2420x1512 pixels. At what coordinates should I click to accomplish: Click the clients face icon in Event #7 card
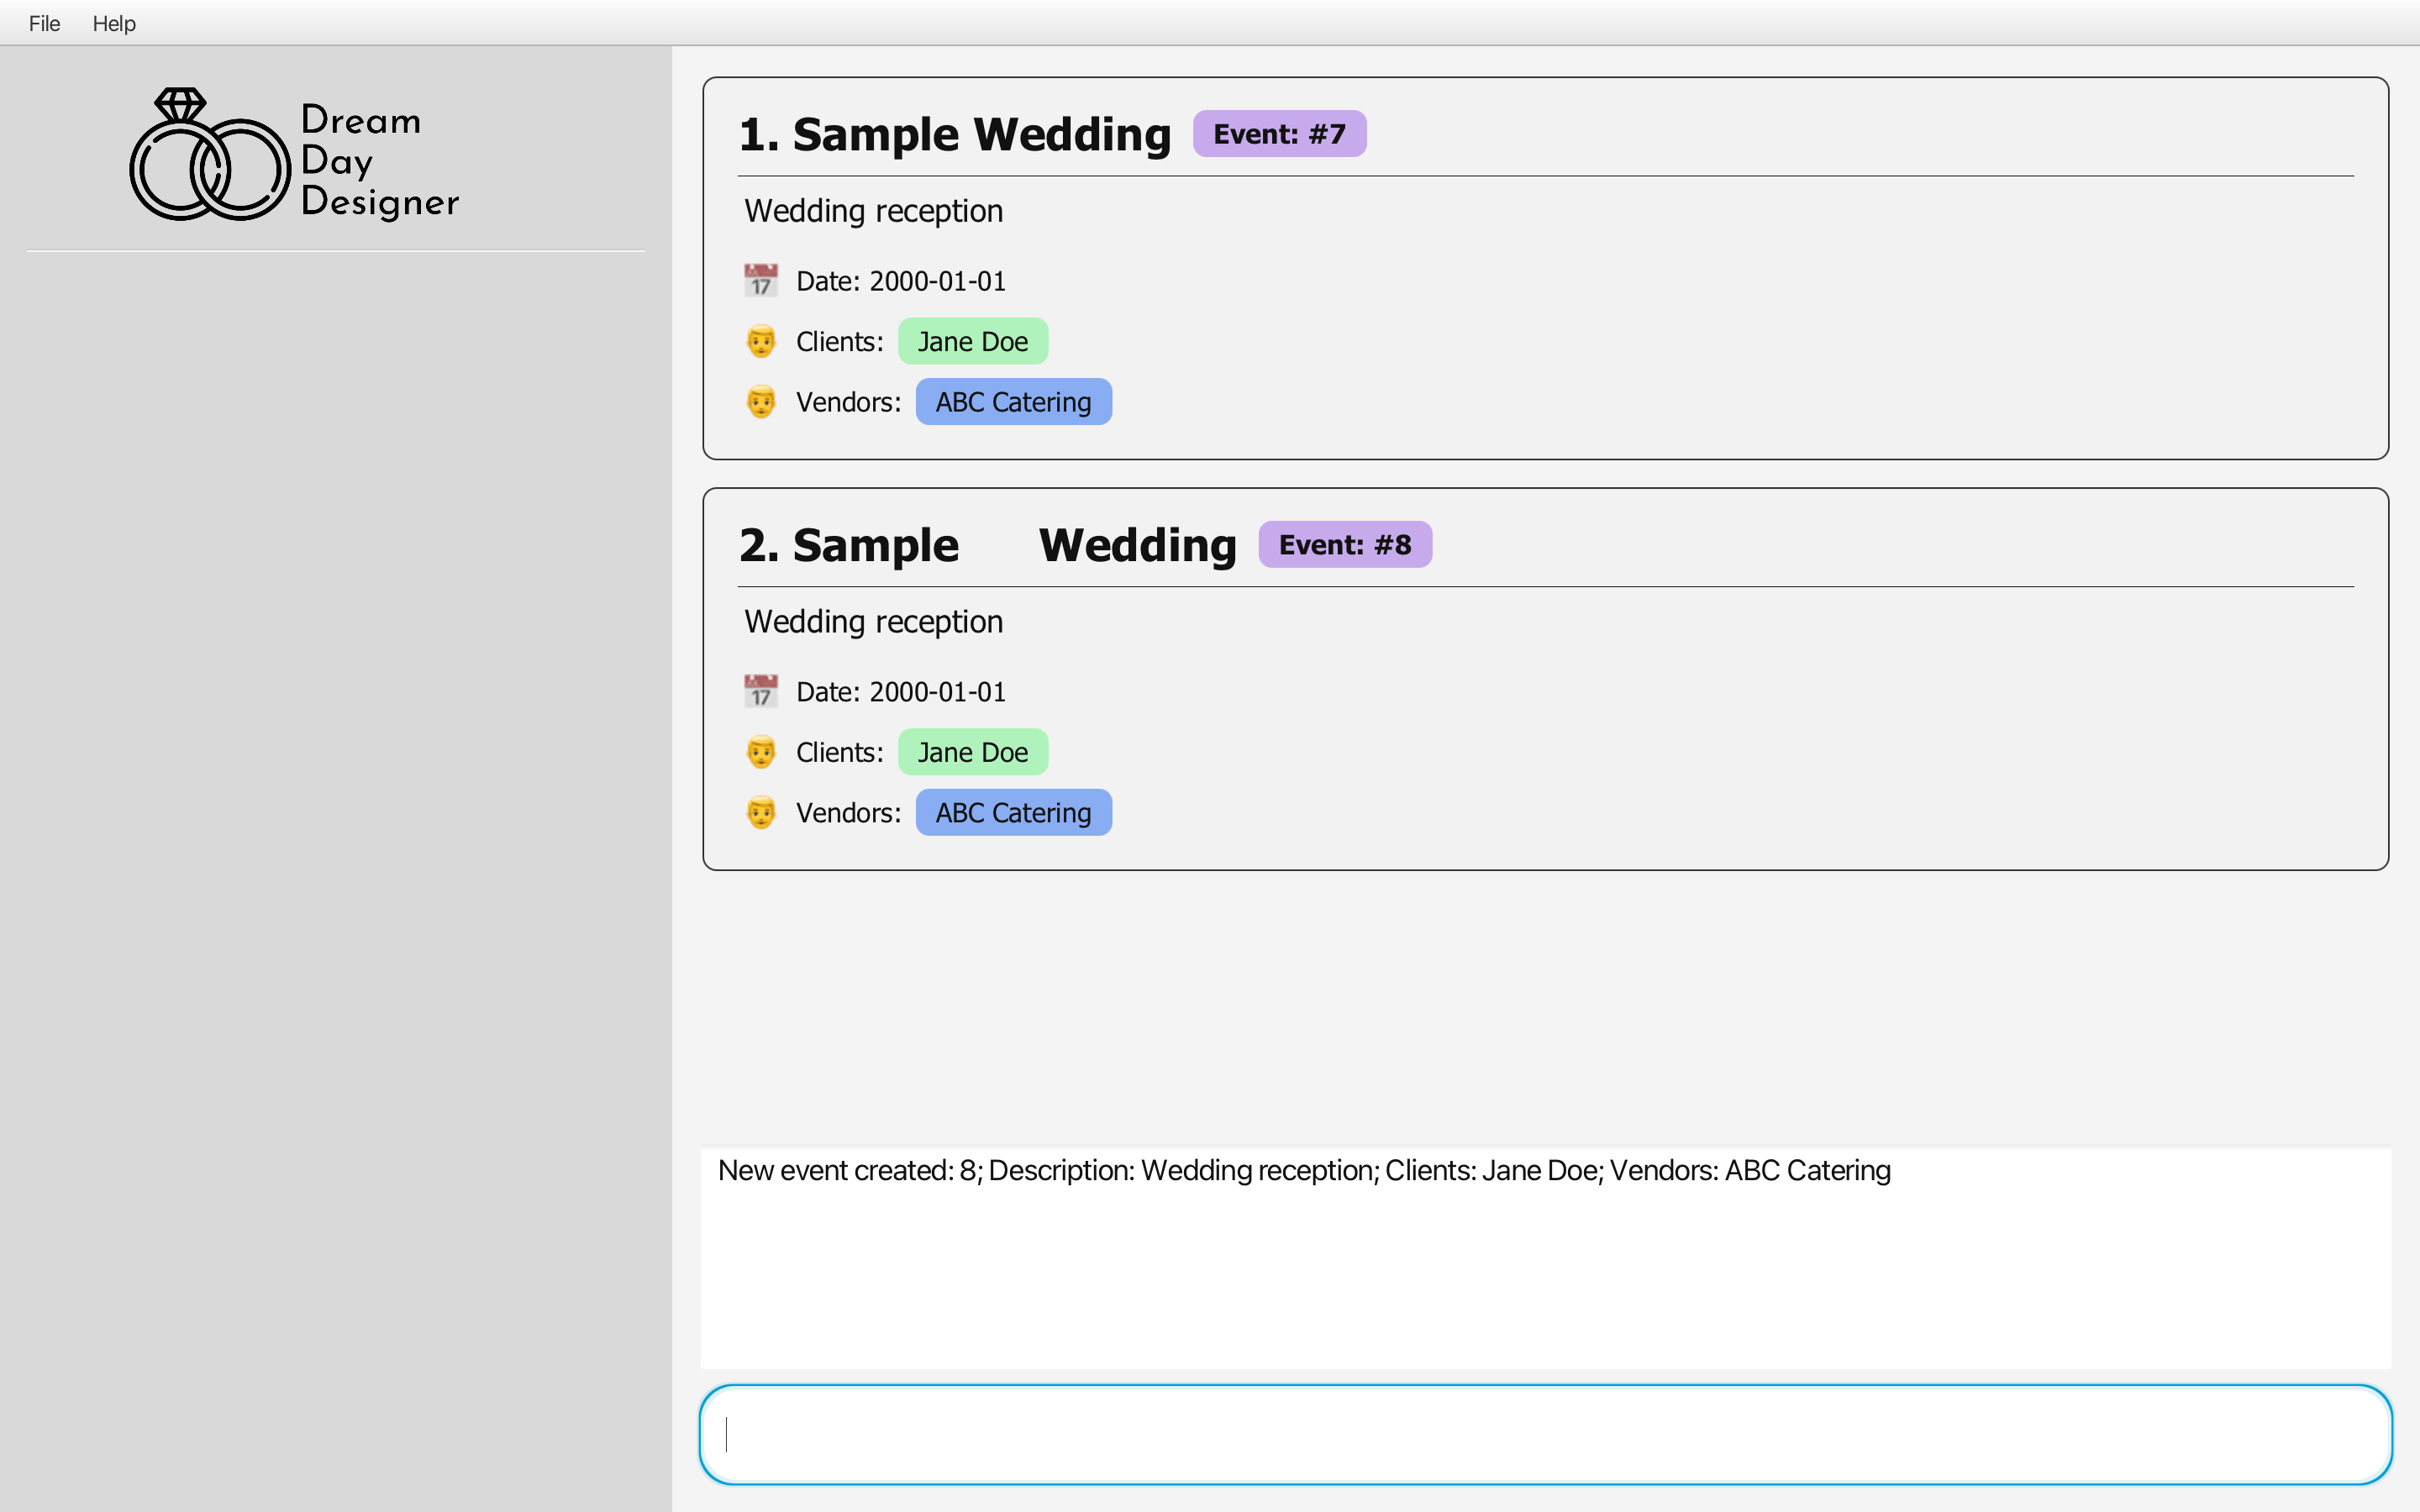tap(761, 341)
